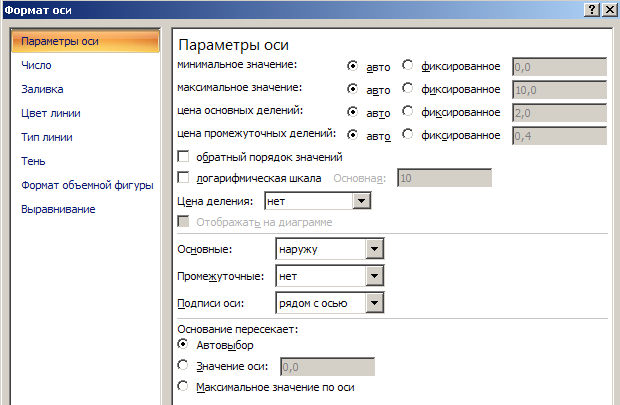Select фиксированное for максимальное значение
The image size is (620, 405).
tap(408, 88)
